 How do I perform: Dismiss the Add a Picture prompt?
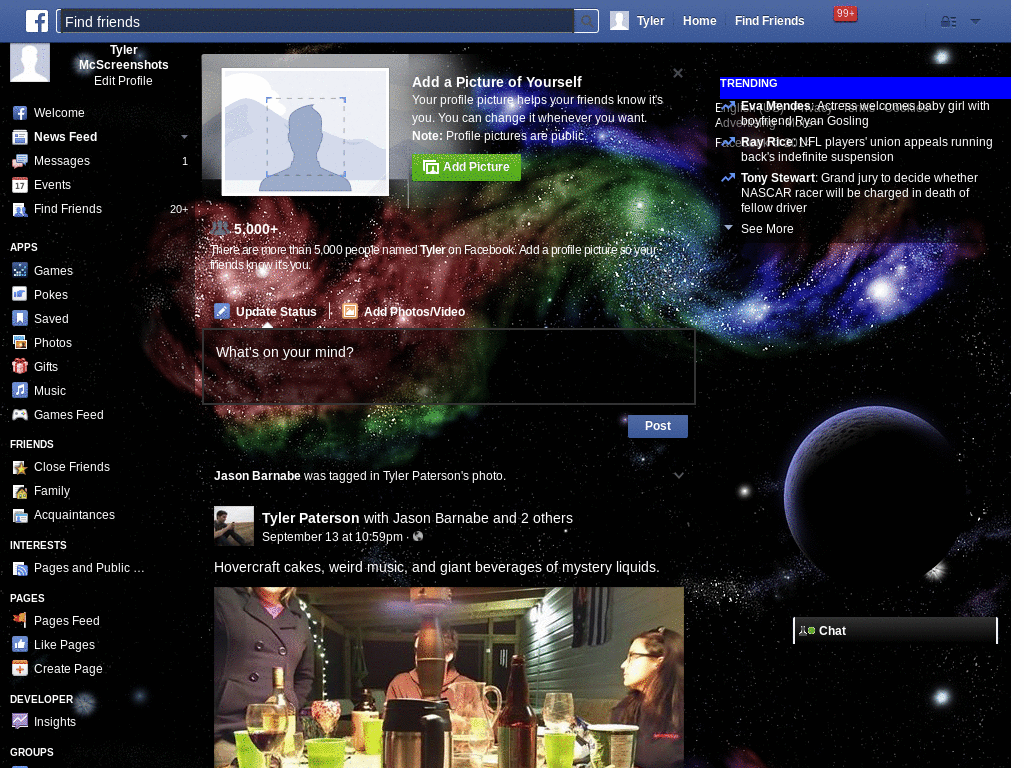click(x=678, y=73)
